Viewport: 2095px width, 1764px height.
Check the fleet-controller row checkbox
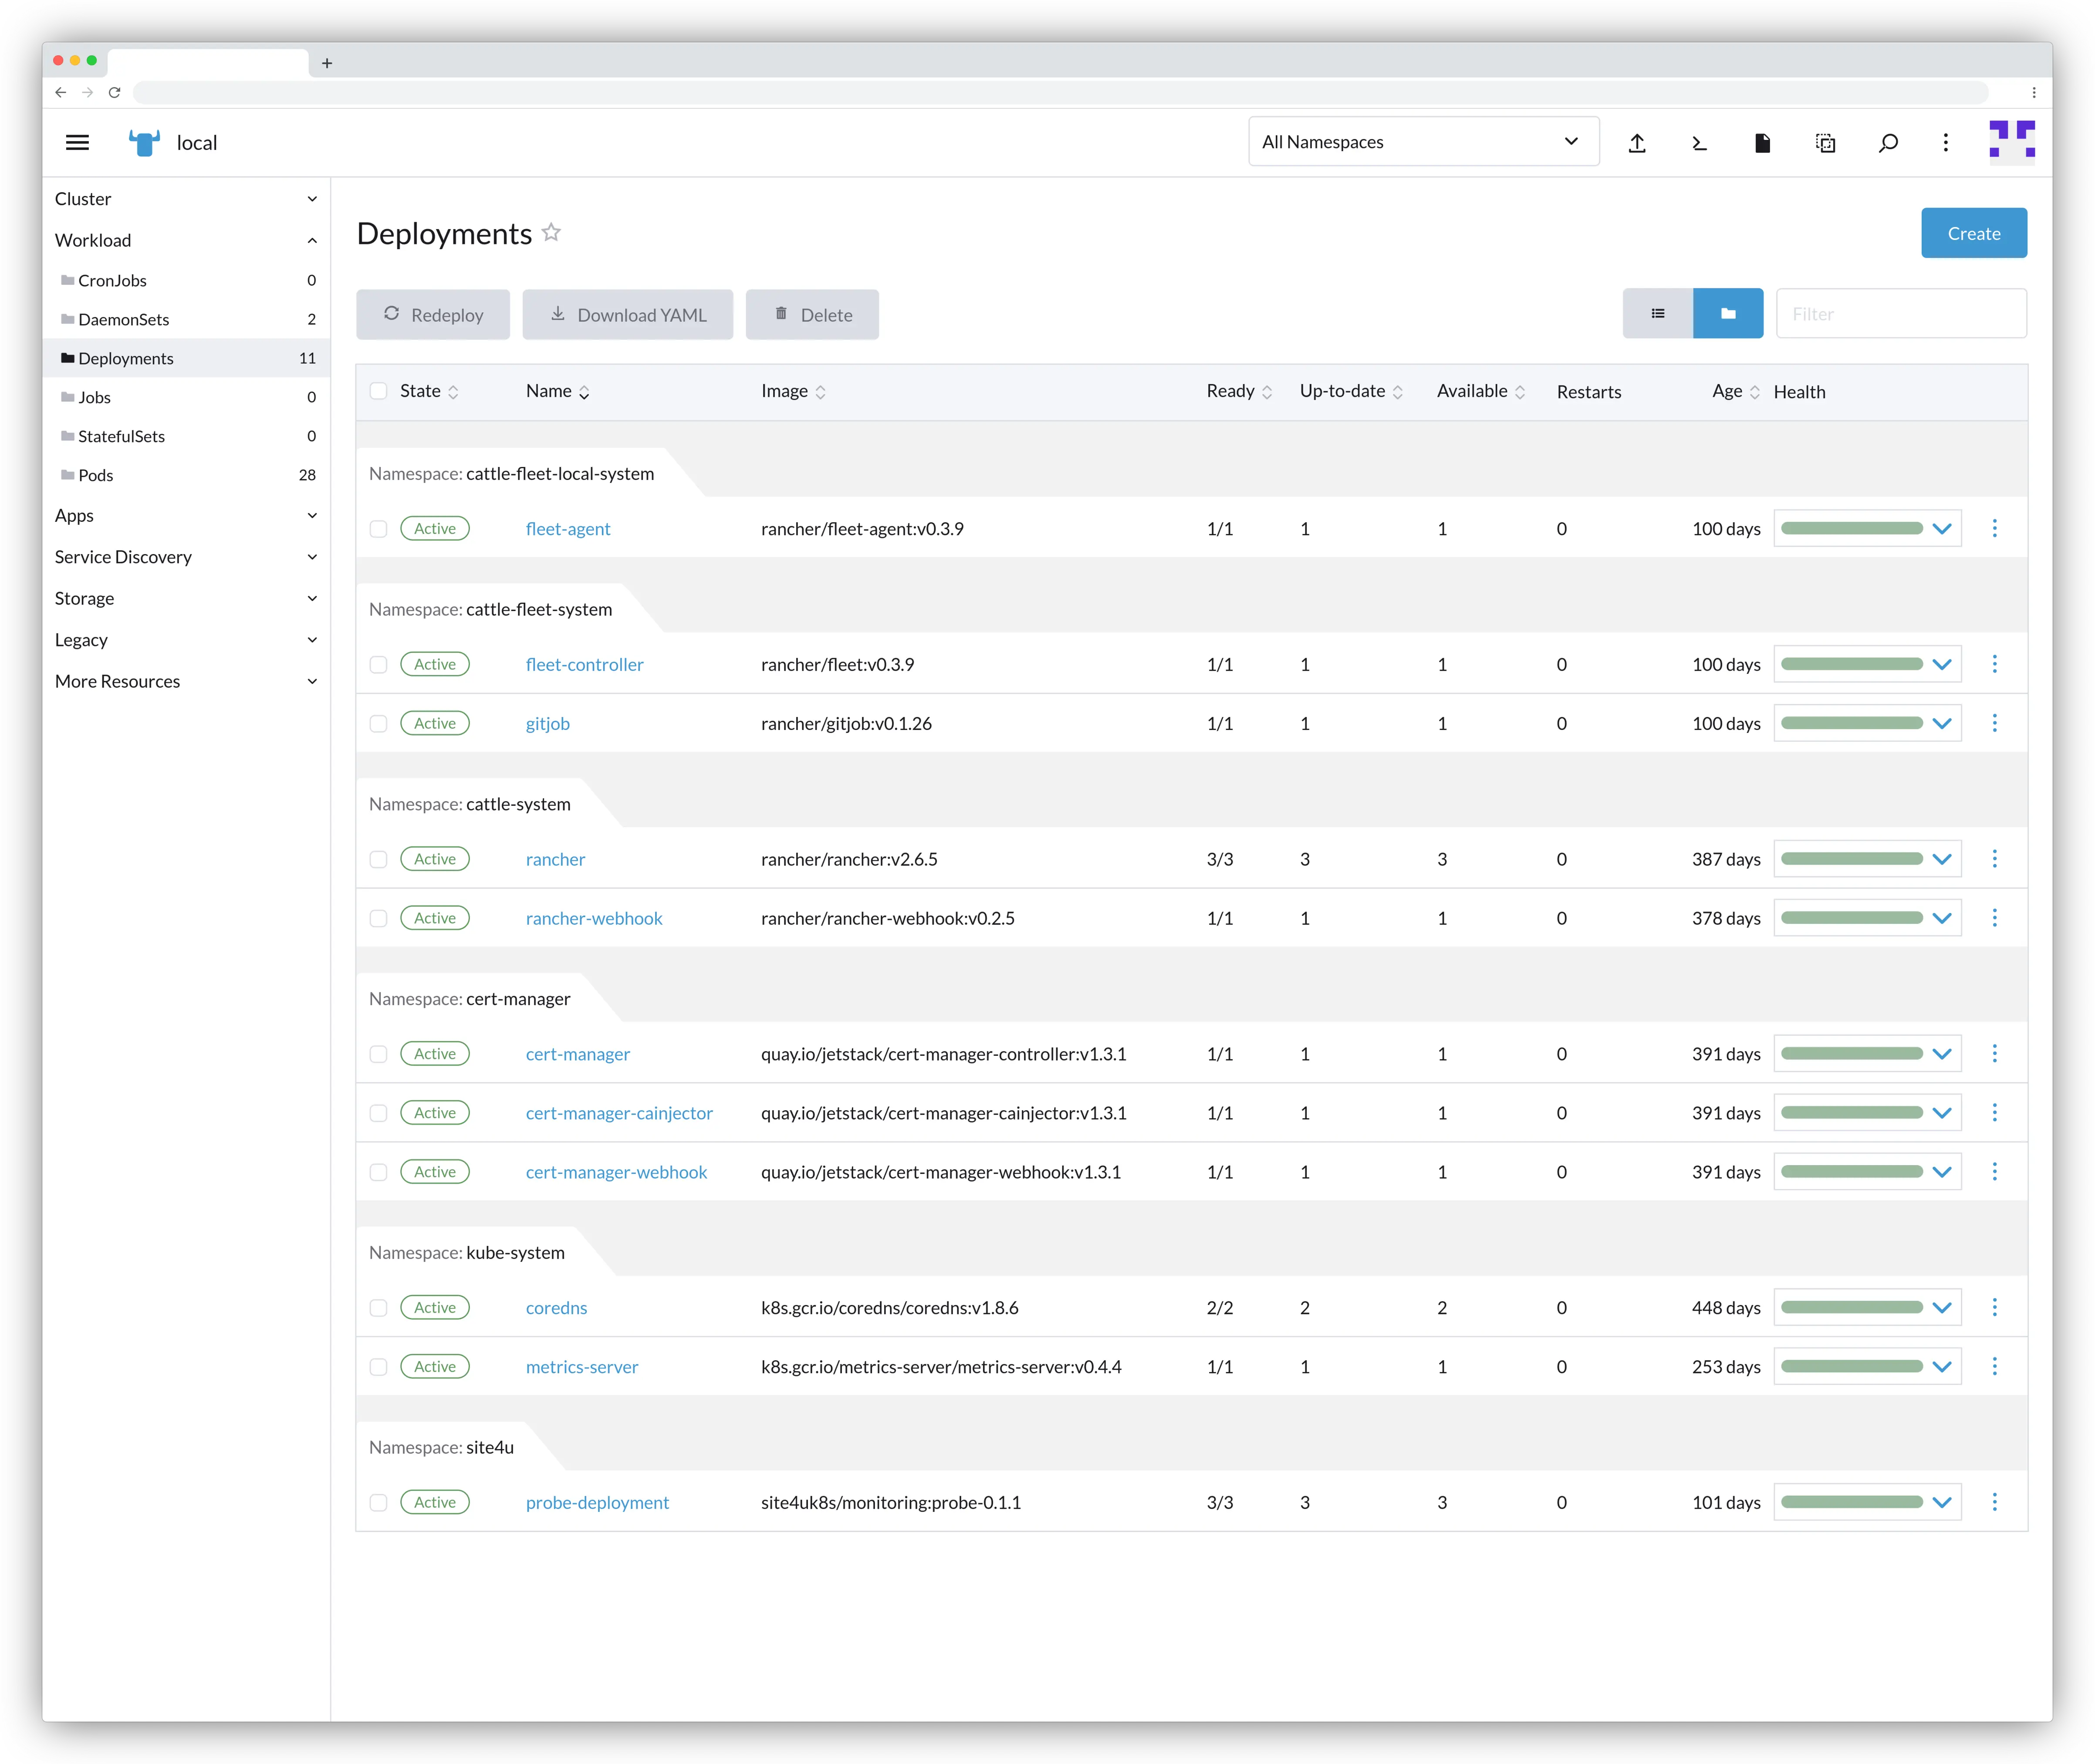378,665
